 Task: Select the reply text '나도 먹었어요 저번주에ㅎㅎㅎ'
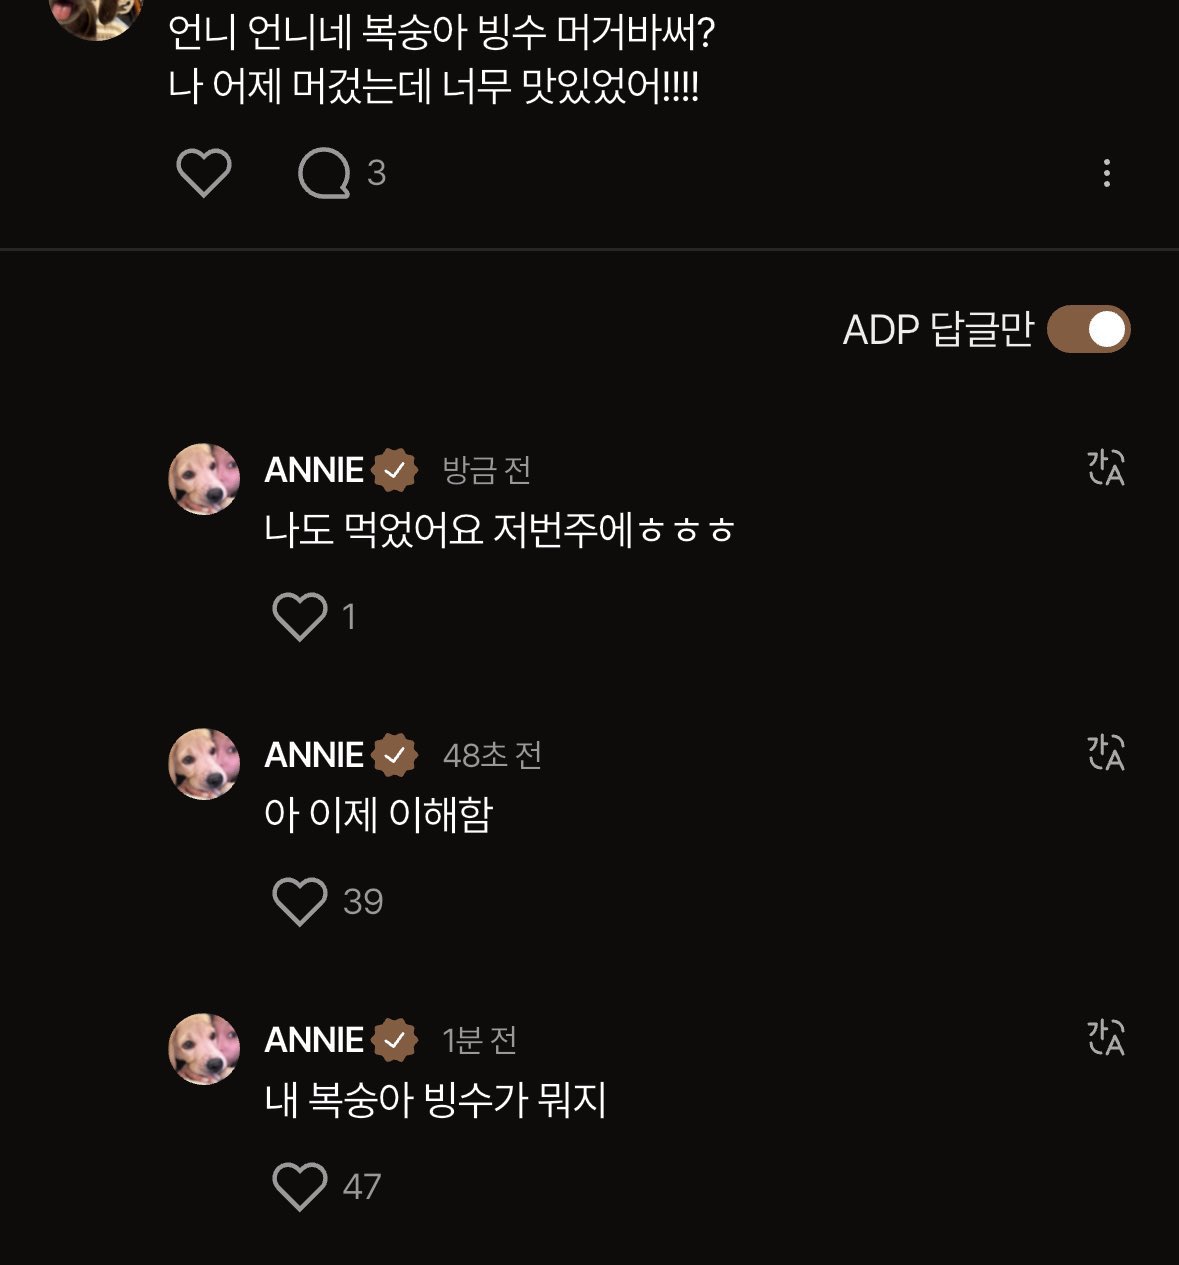(499, 529)
